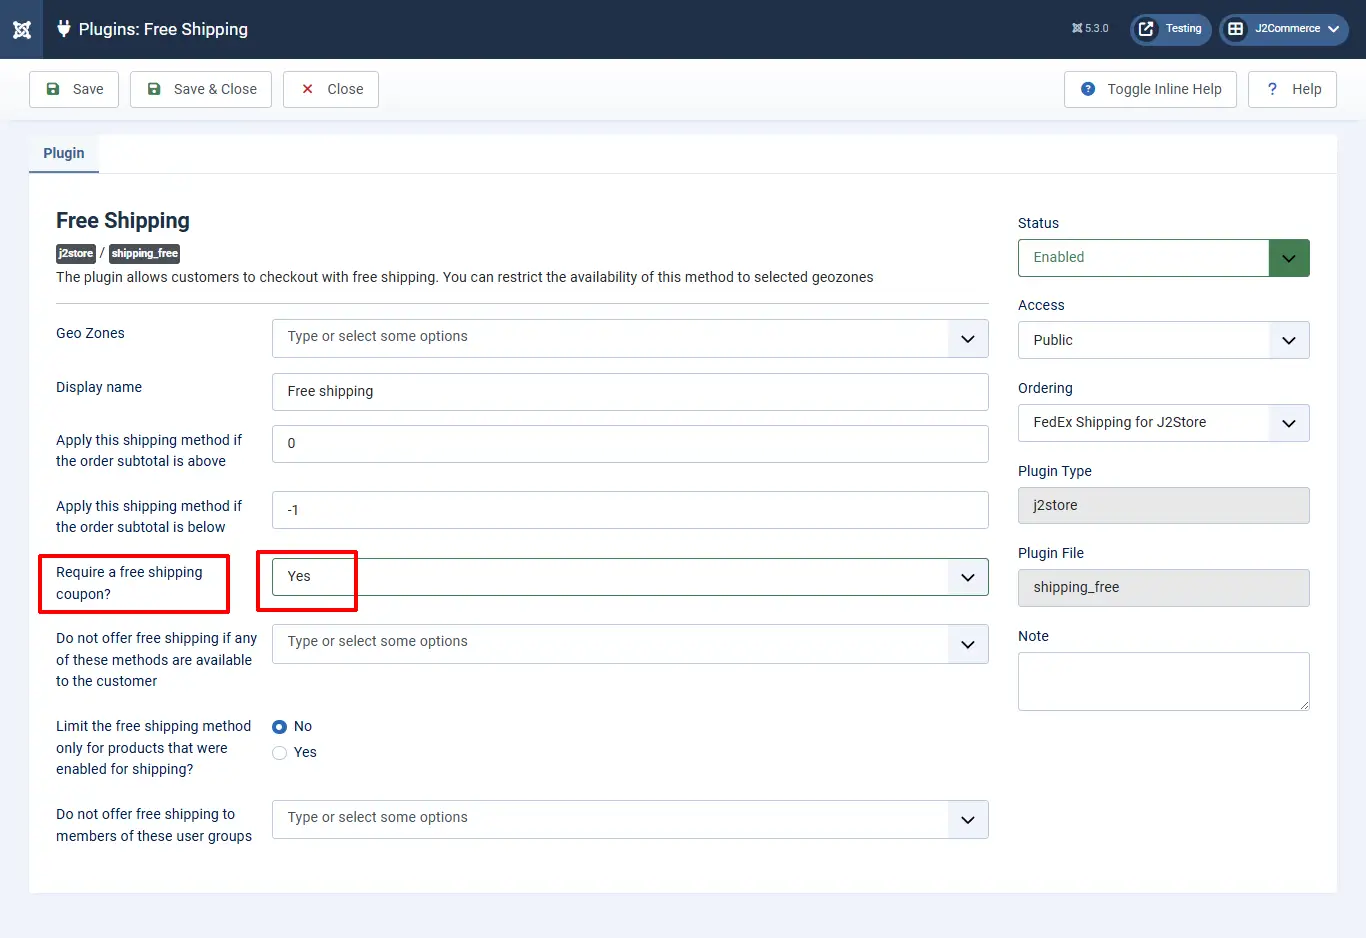Screen dimensions: 1366x938
Task: Click the Free Shipping heading
Action: (123, 220)
